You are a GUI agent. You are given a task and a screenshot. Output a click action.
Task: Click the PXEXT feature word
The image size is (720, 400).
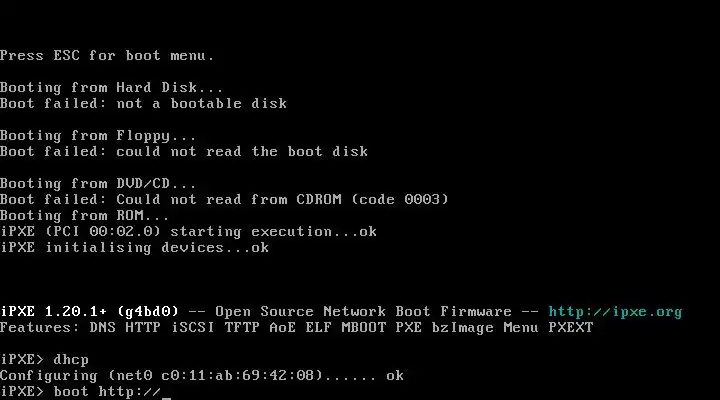click(571, 328)
